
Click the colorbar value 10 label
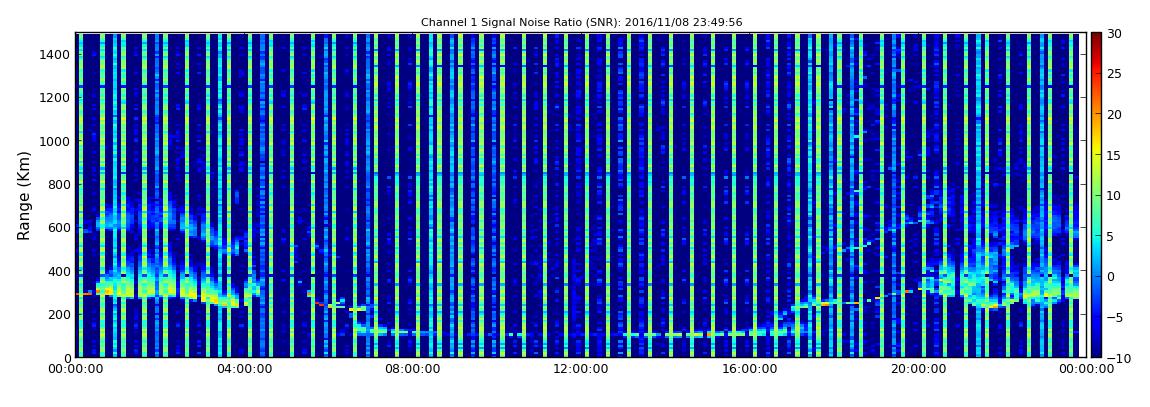[1115, 196]
